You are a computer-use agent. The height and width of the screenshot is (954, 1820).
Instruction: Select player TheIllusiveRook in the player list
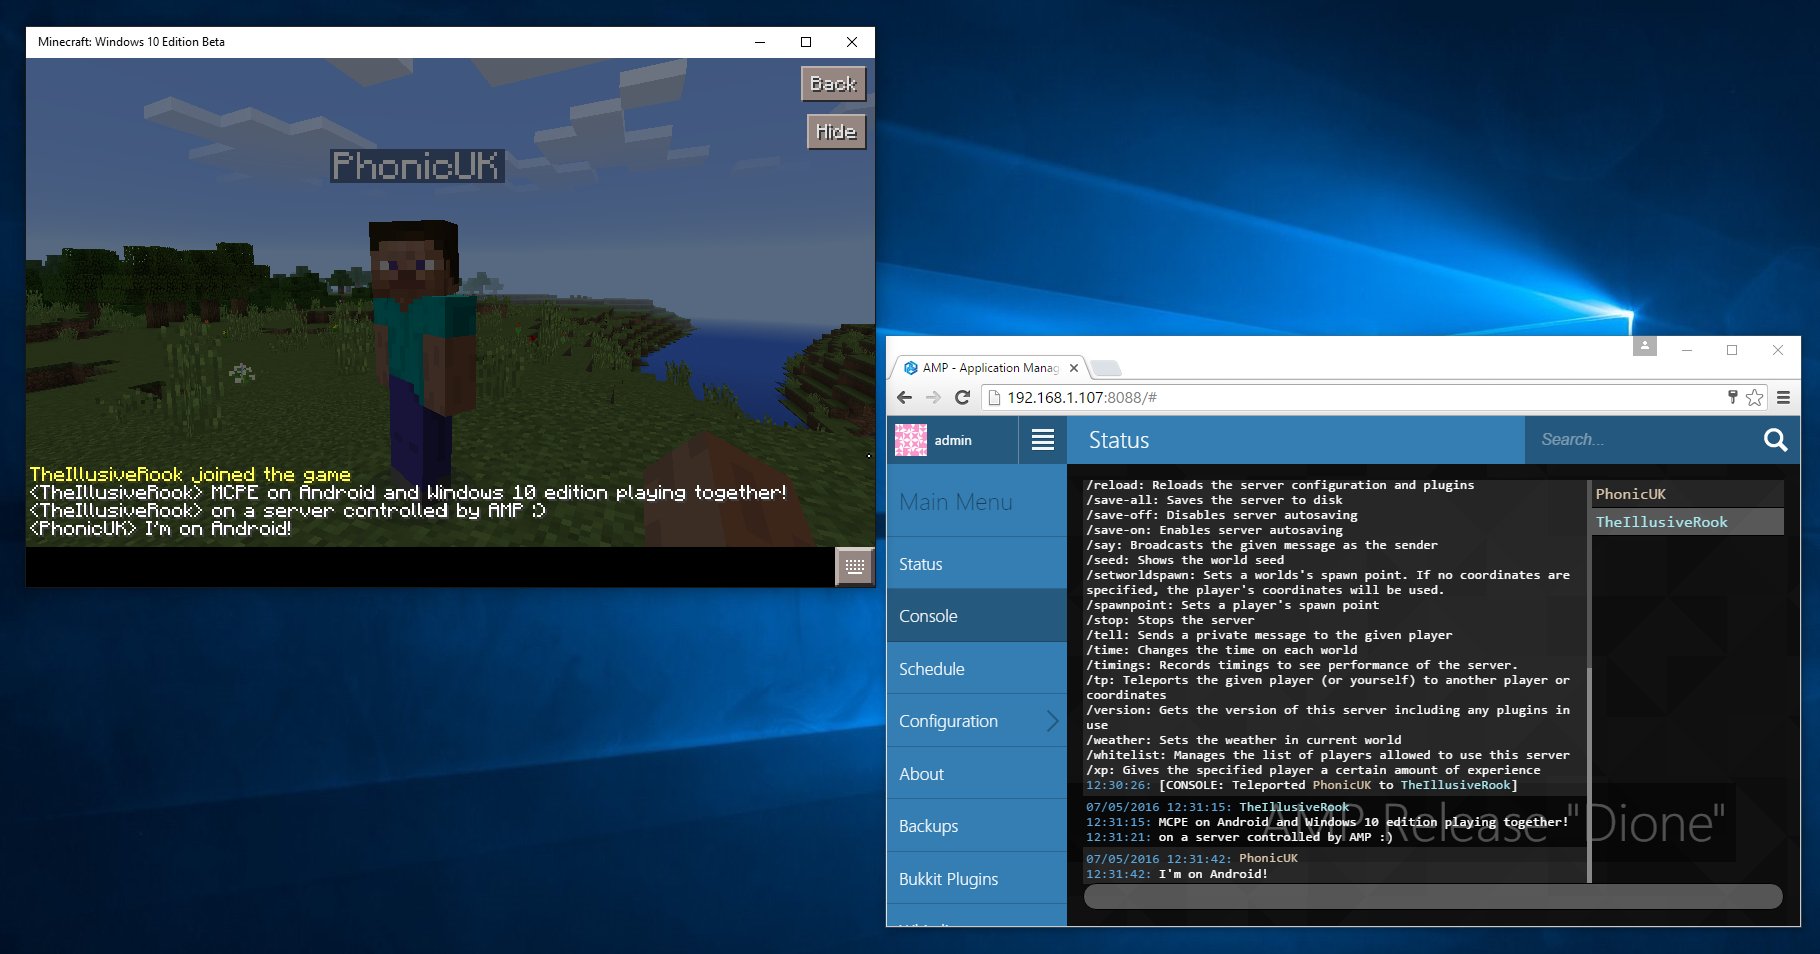point(1661,522)
